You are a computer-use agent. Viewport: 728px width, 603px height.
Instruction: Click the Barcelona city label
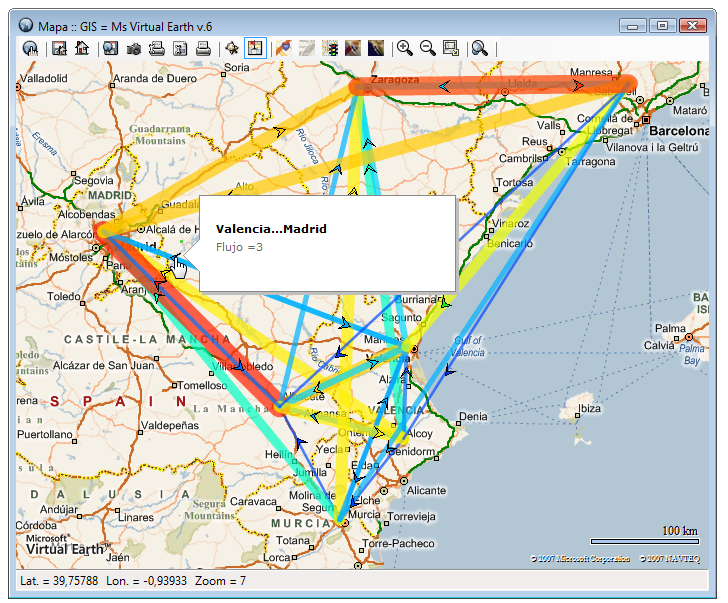[679, 131]
